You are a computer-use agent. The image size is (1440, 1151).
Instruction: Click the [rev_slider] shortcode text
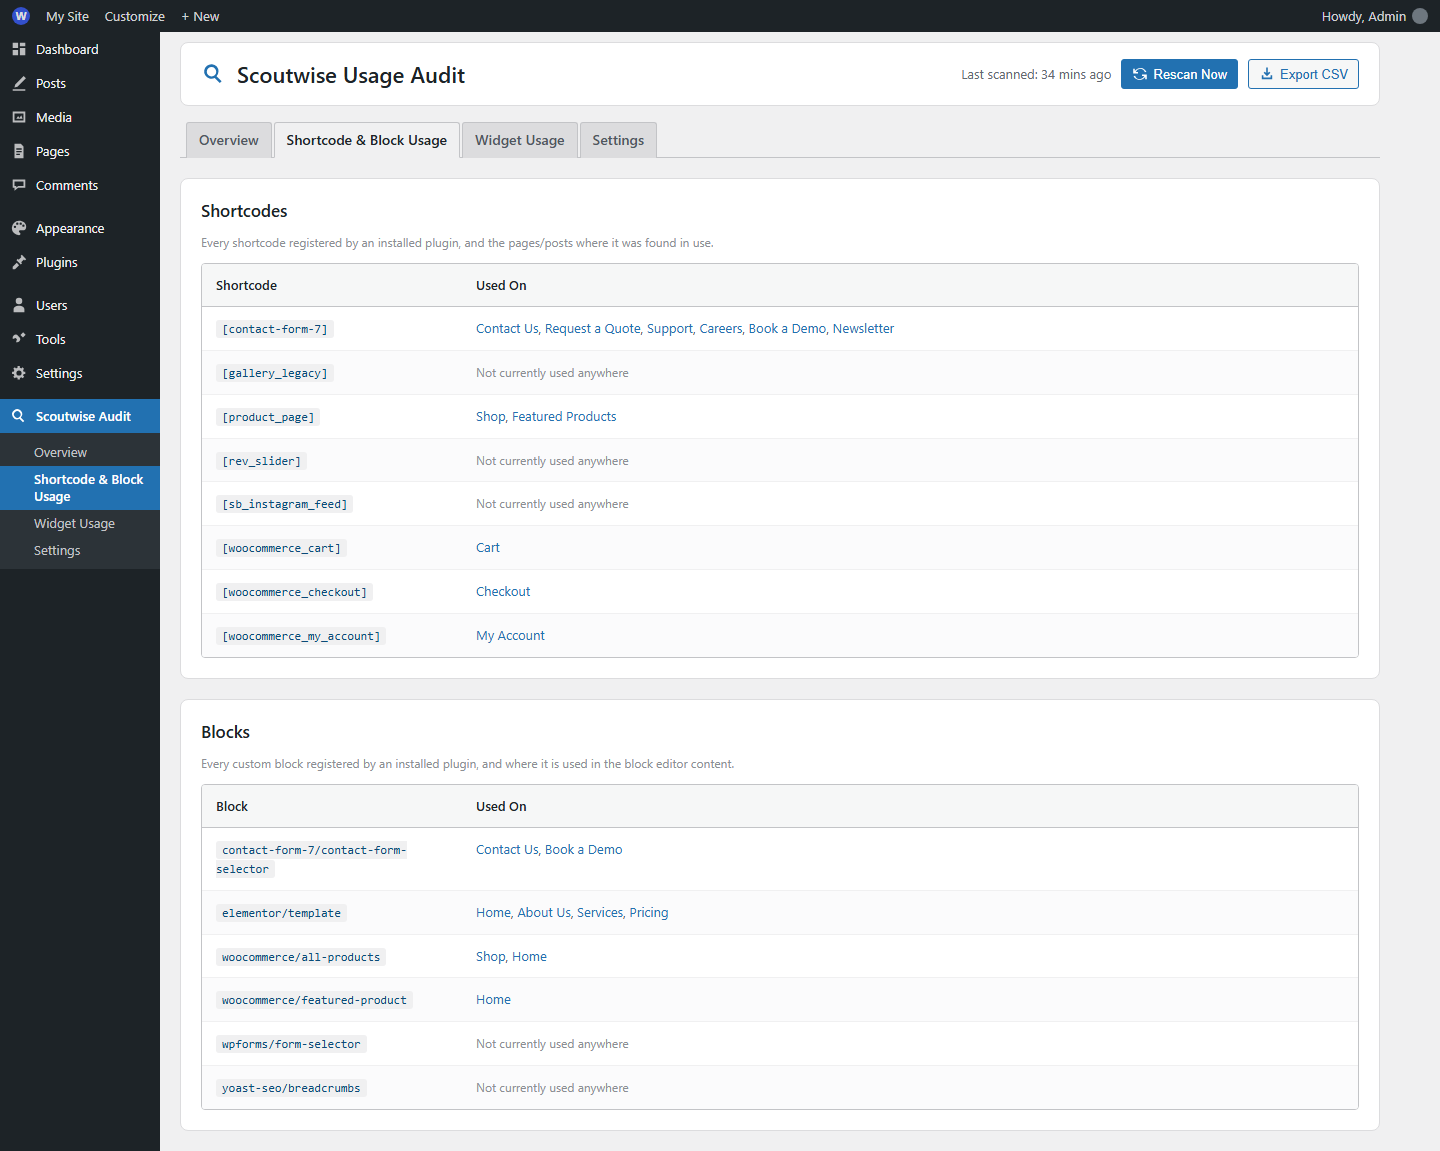pos(261,461)
